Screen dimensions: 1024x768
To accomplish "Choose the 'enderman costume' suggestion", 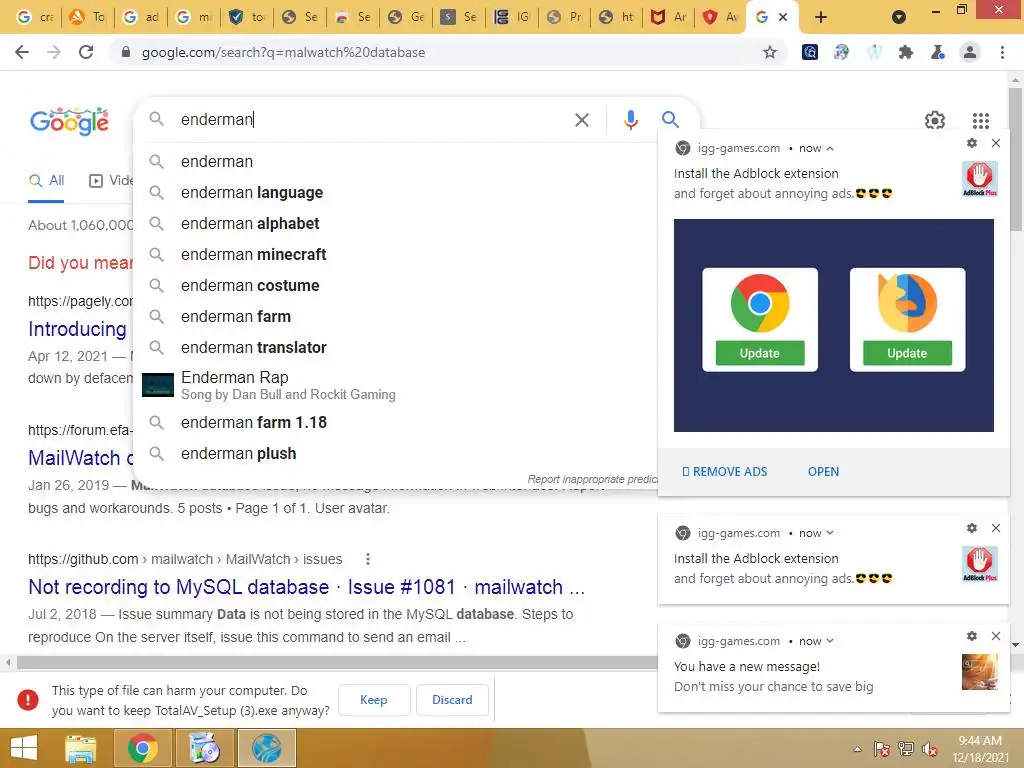I will point(396,285).
